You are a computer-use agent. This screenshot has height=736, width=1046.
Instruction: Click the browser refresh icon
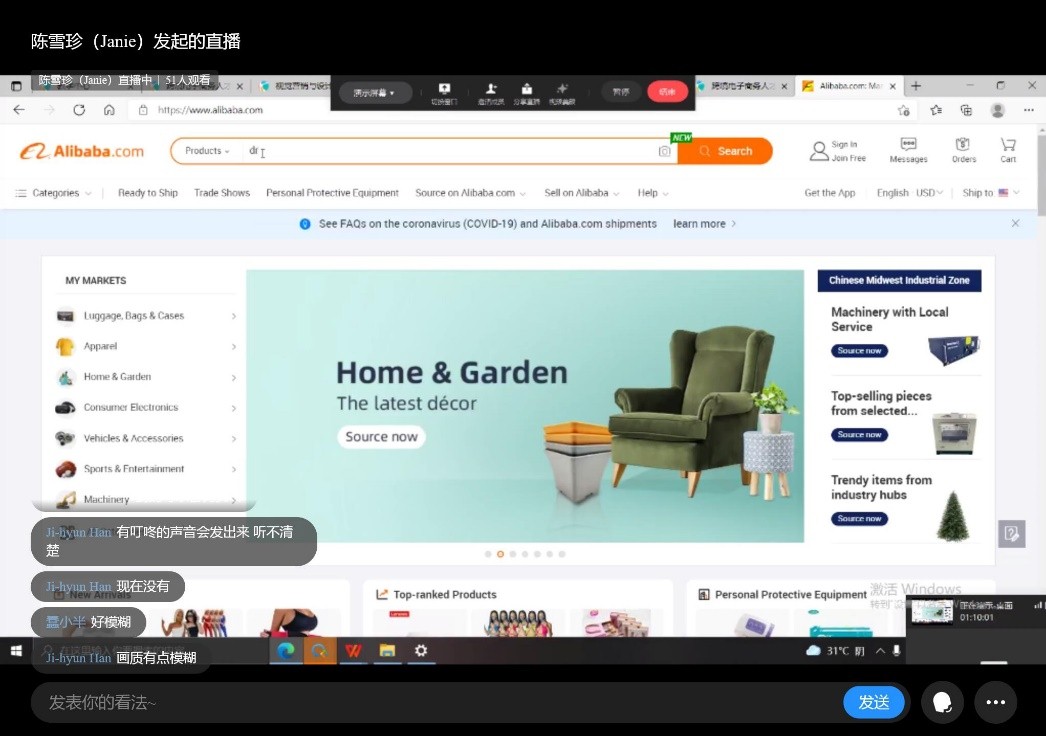[79, 110]
